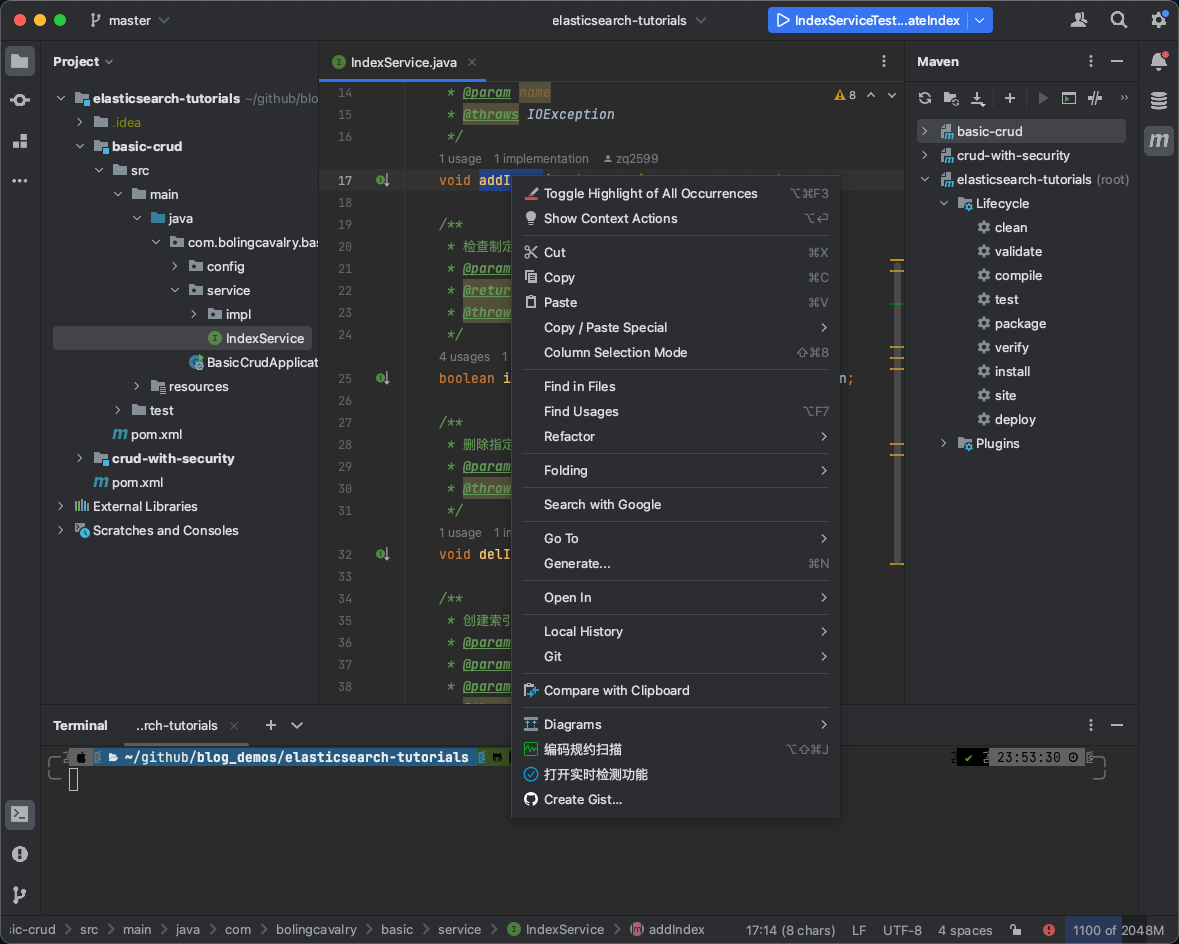This screenshot has width=1179, height=944.
Task: Choose Compare with Clipboard
Action: pos(675,690)
